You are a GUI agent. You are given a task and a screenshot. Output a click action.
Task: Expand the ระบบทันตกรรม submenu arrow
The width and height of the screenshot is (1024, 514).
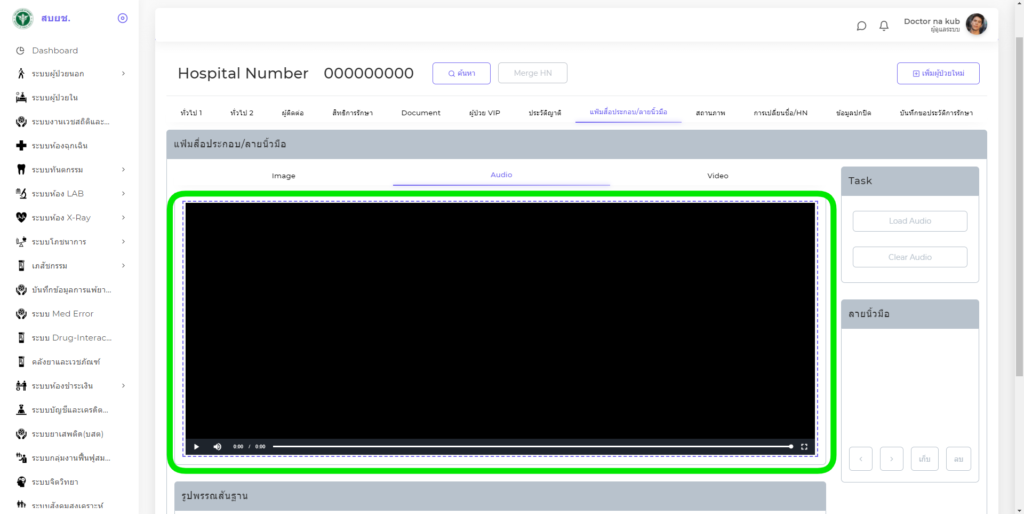point(123,169)
